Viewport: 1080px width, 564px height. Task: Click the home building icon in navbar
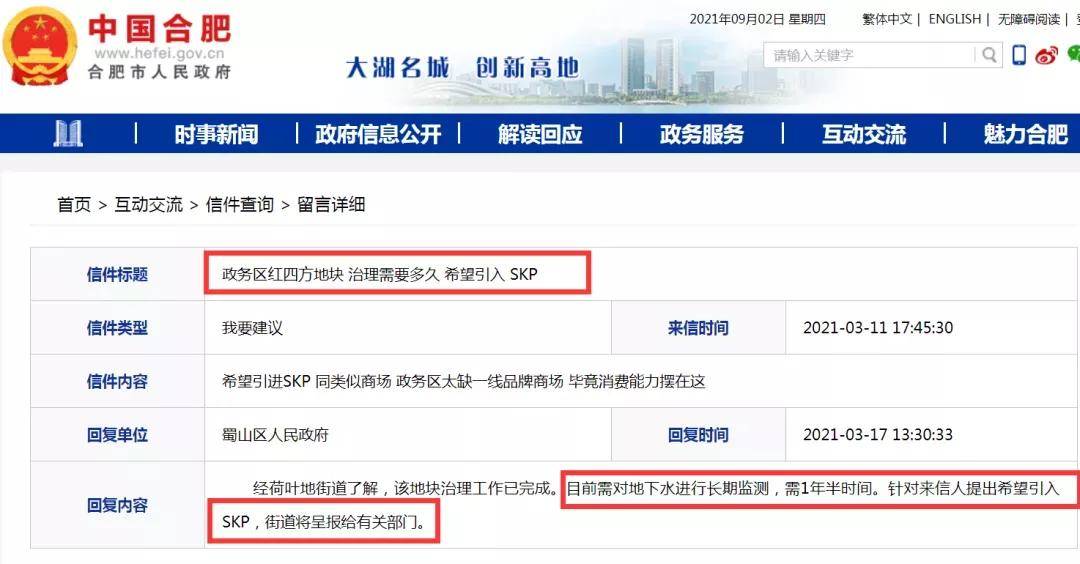68,134
